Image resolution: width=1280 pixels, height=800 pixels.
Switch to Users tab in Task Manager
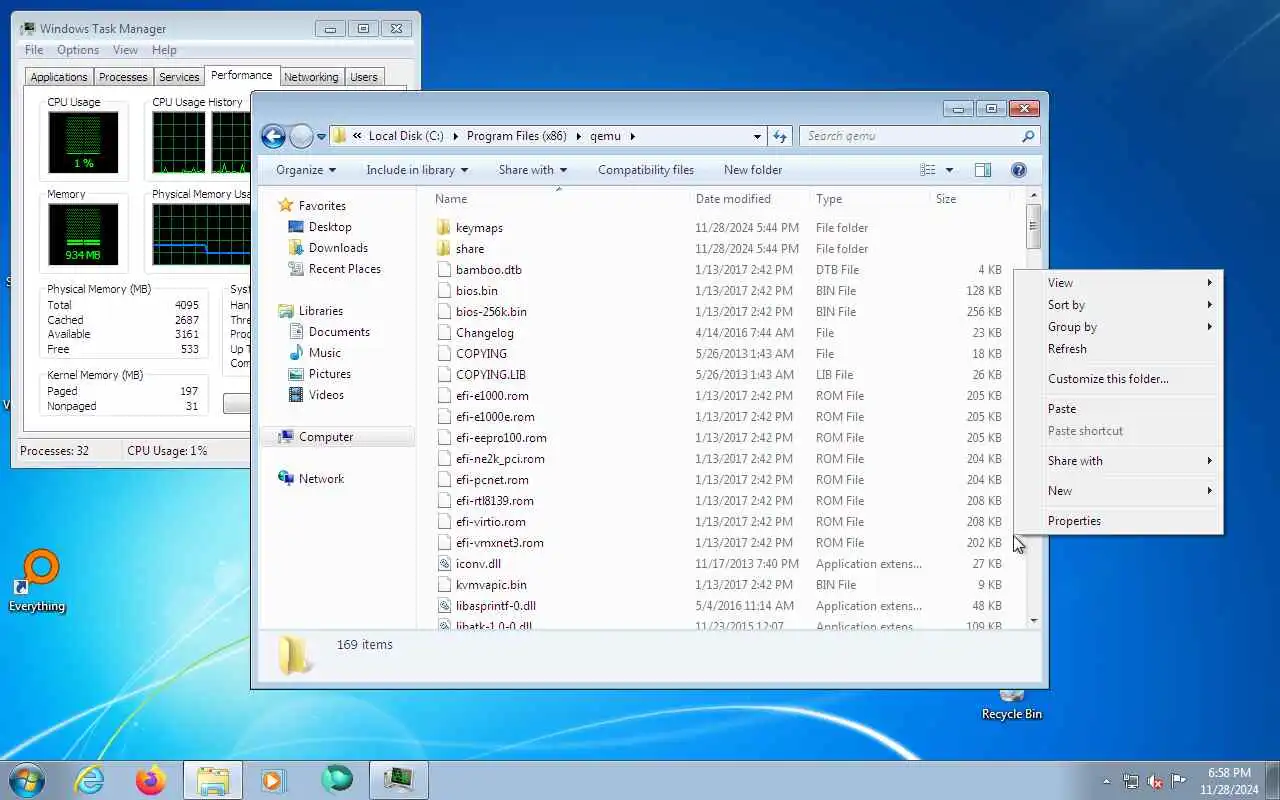pos(364,77)
